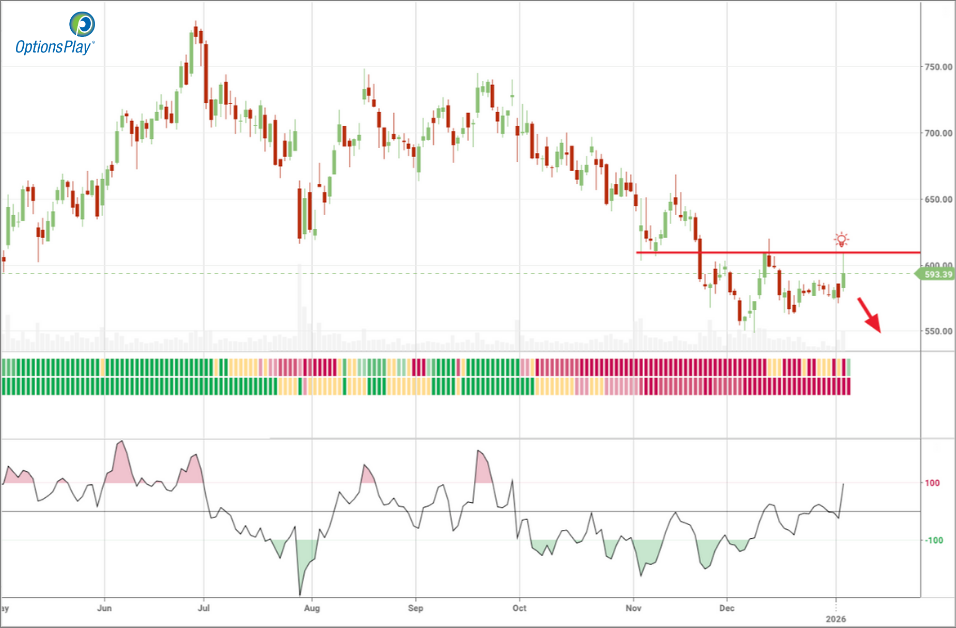This screenshot has height=628, width=956.
Task: Click the red lightbulb idea icon
Action: [842, 240]
